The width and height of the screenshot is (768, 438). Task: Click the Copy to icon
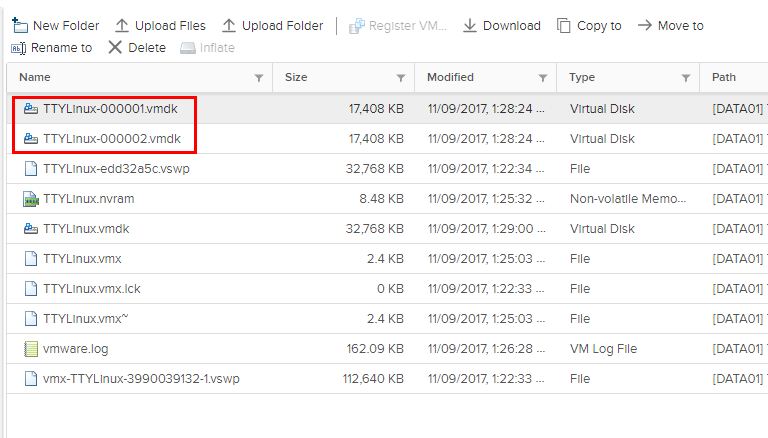[564, 26]
